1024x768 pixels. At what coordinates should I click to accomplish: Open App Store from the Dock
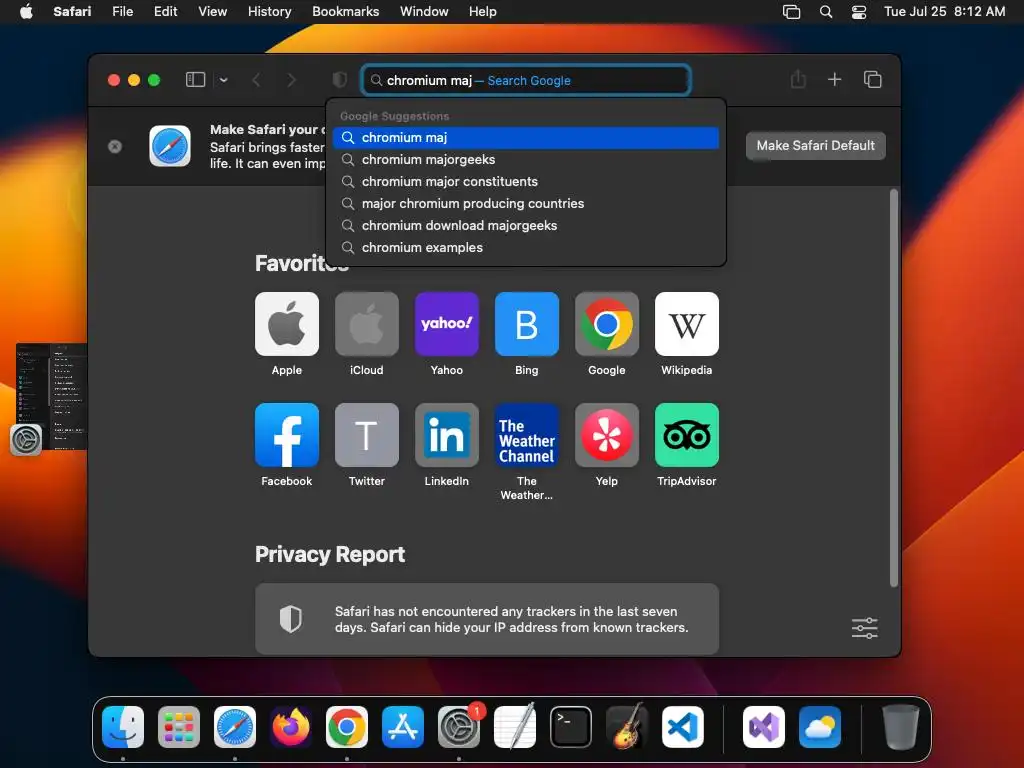tap(403, 727)
